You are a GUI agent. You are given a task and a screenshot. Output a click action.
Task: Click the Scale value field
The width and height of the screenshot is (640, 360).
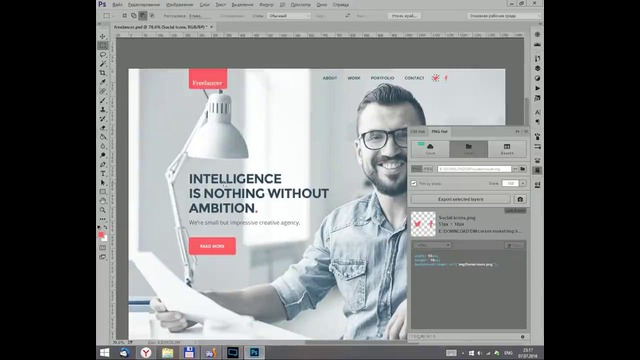(x=510, y=183)
